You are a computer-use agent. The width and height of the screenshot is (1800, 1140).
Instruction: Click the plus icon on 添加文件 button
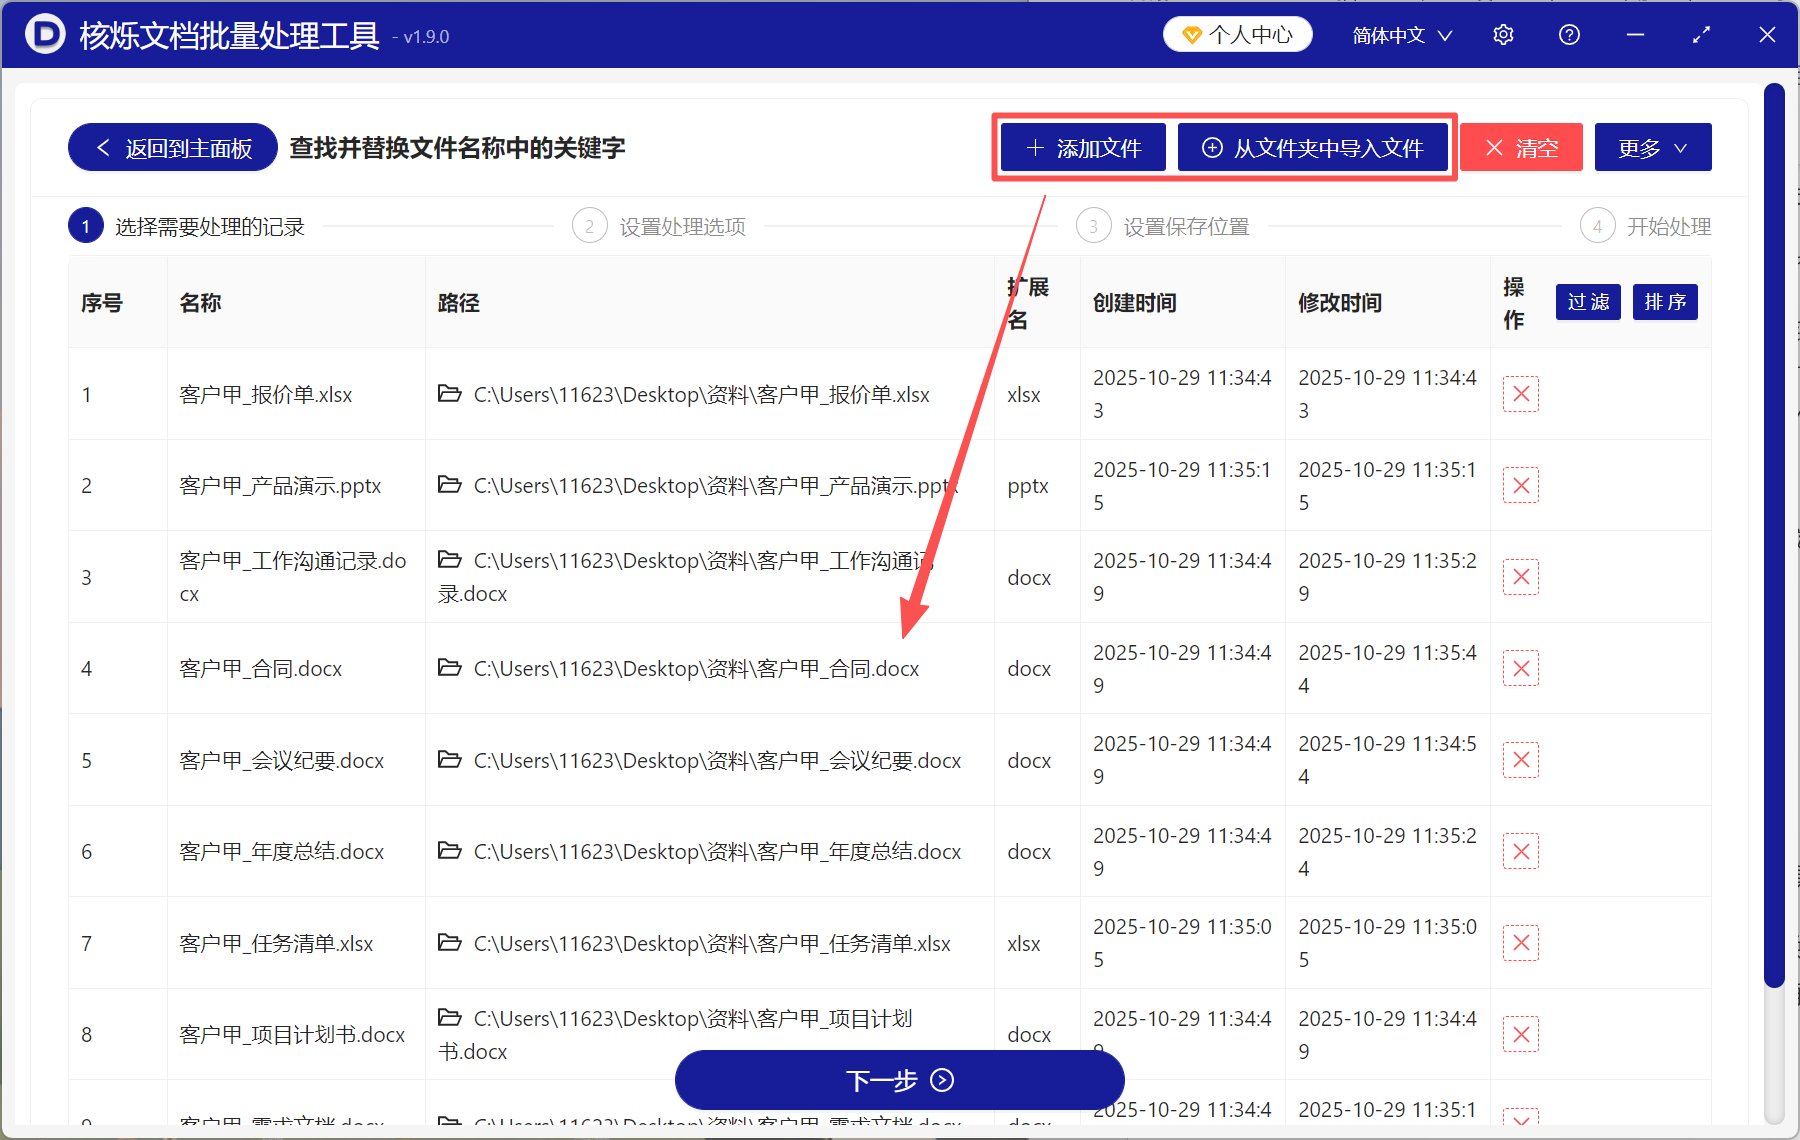tap(1034, 147)
